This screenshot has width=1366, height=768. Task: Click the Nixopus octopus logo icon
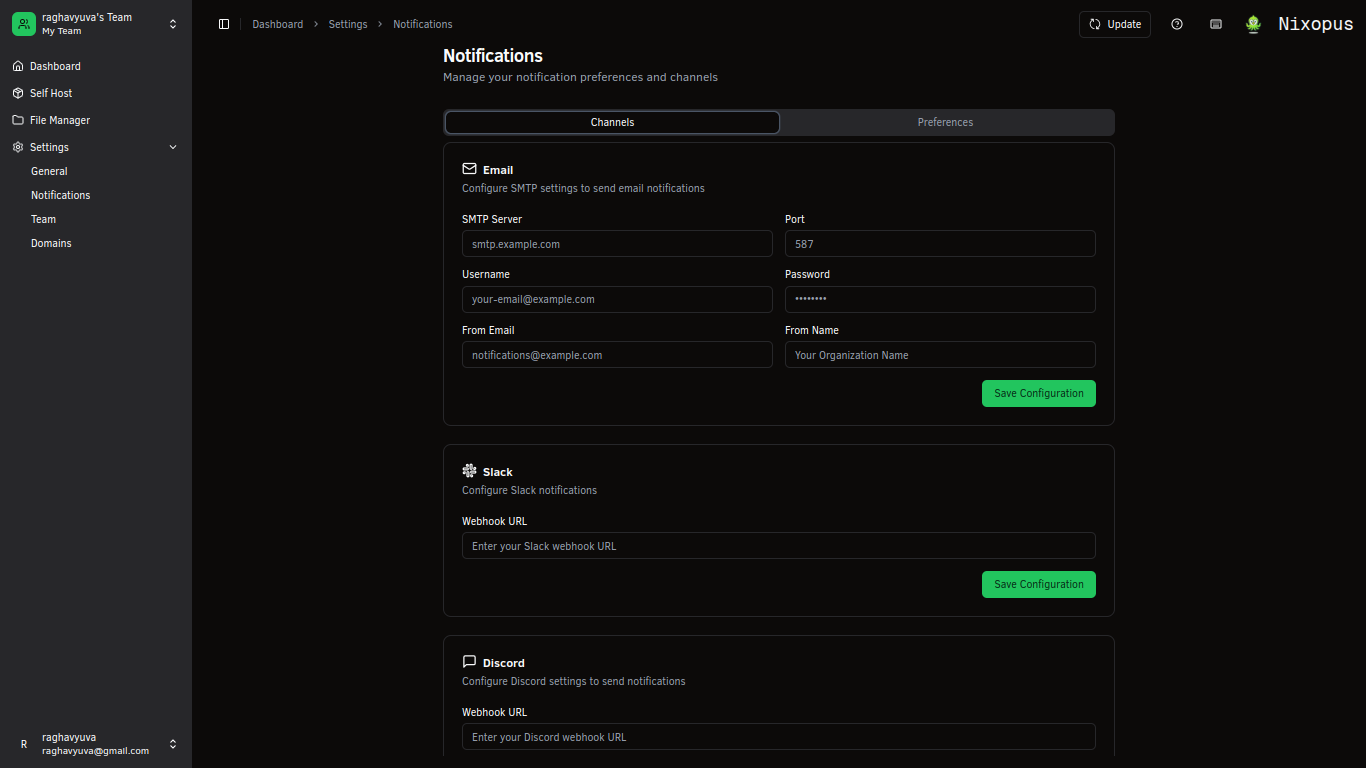[x=1254, y=24]
